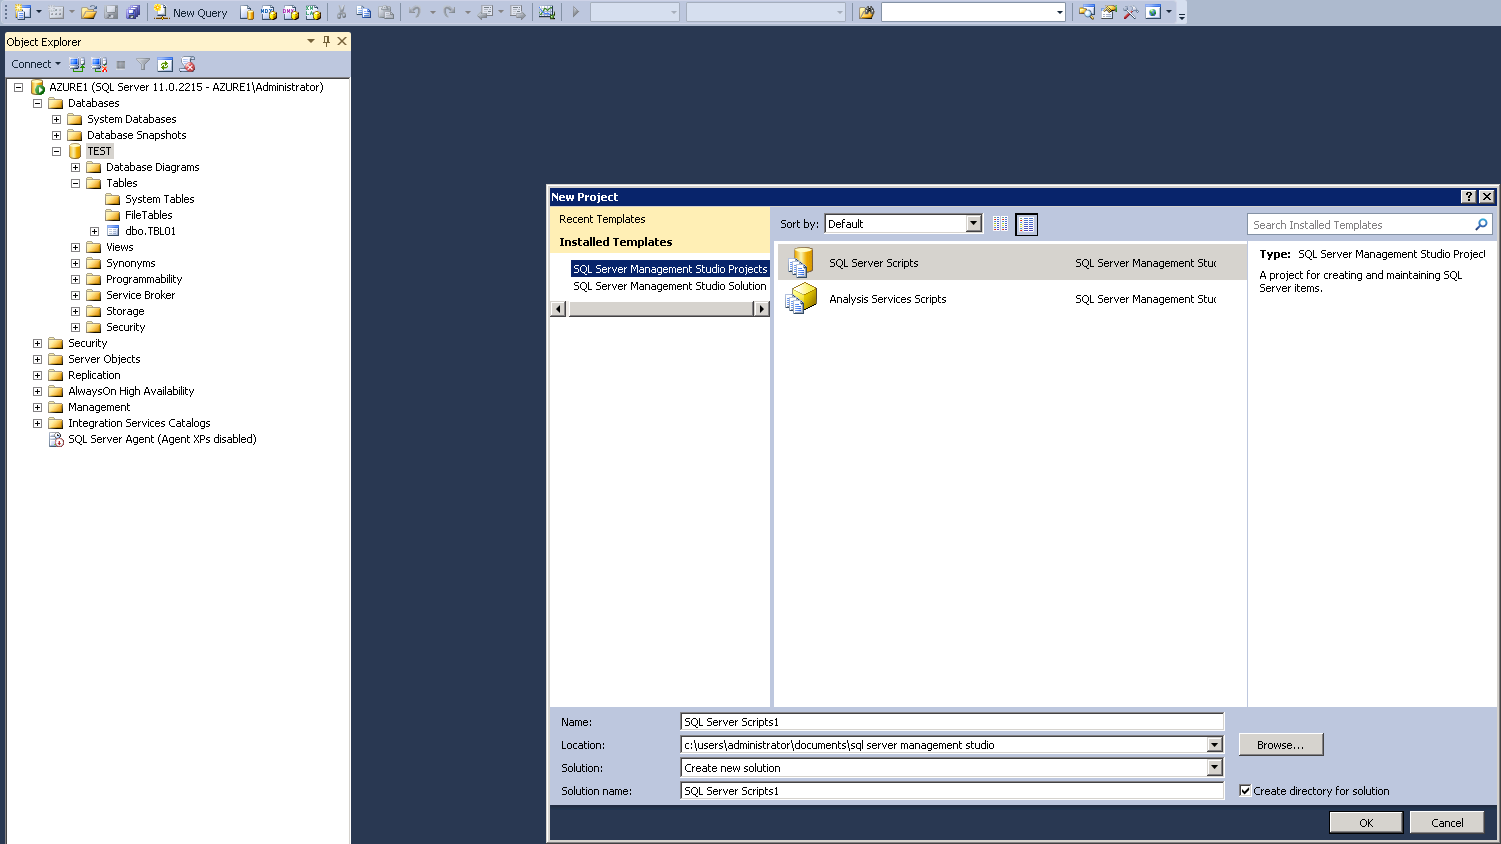
Task: Open the Solution 'Create new solution' dropdown
Action: (x=1214, y=768)
